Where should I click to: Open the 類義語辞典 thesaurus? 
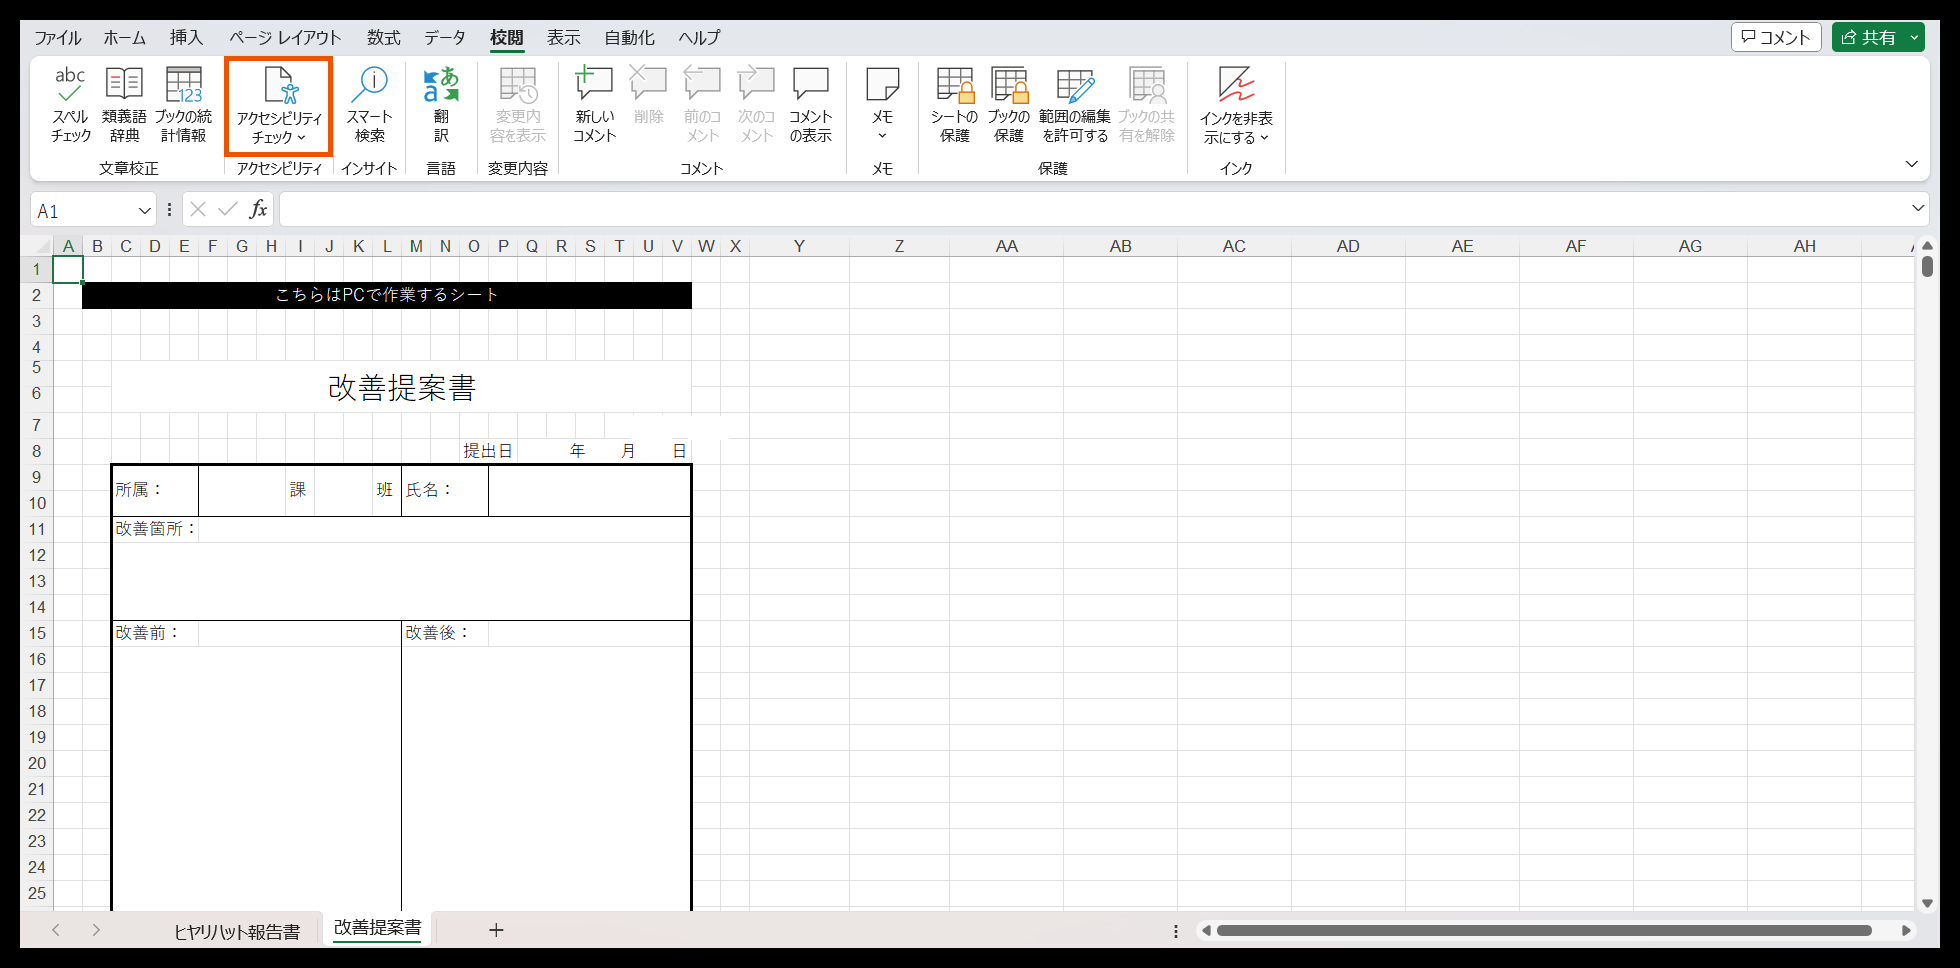[x=124, y=104]
